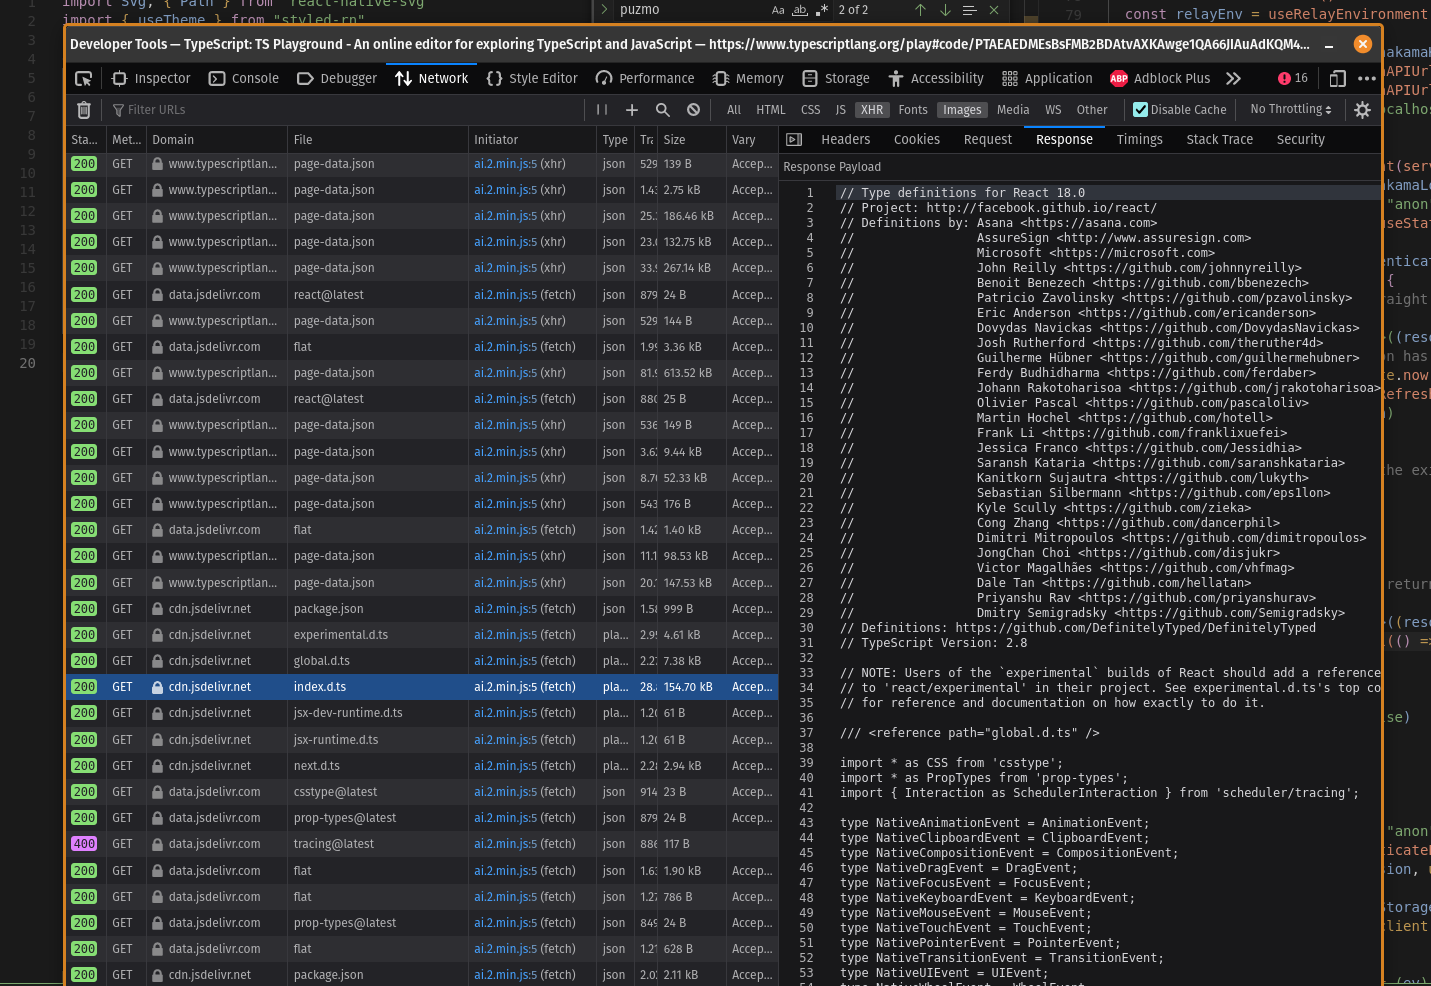Toggle the XHR request filter
This screenshot has height=986, width=1431.
(872, 110)
